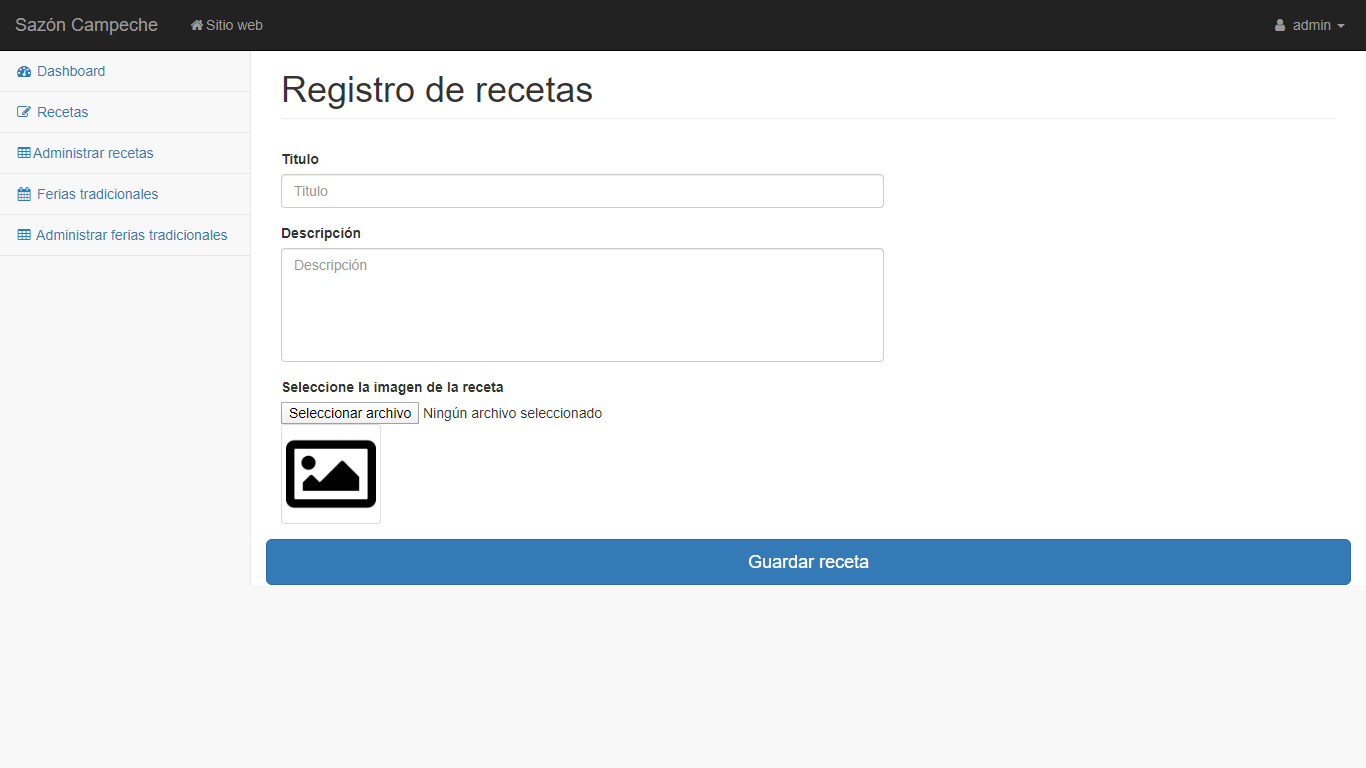Click the table icon beside Administrar recetas
The width and height of the screenshot is (1366, 768).
click(22, 153)
